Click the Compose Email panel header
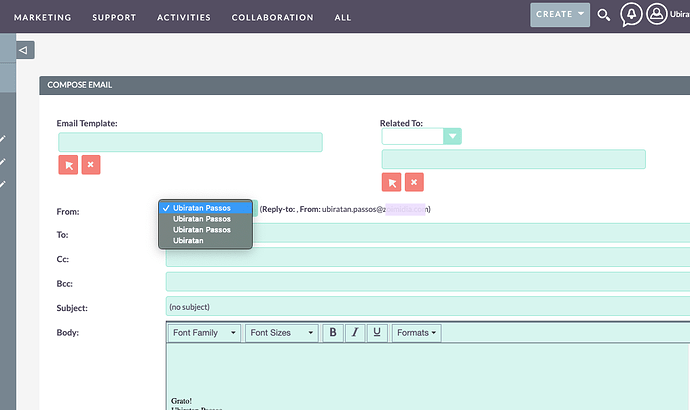 tap(364, 85)
